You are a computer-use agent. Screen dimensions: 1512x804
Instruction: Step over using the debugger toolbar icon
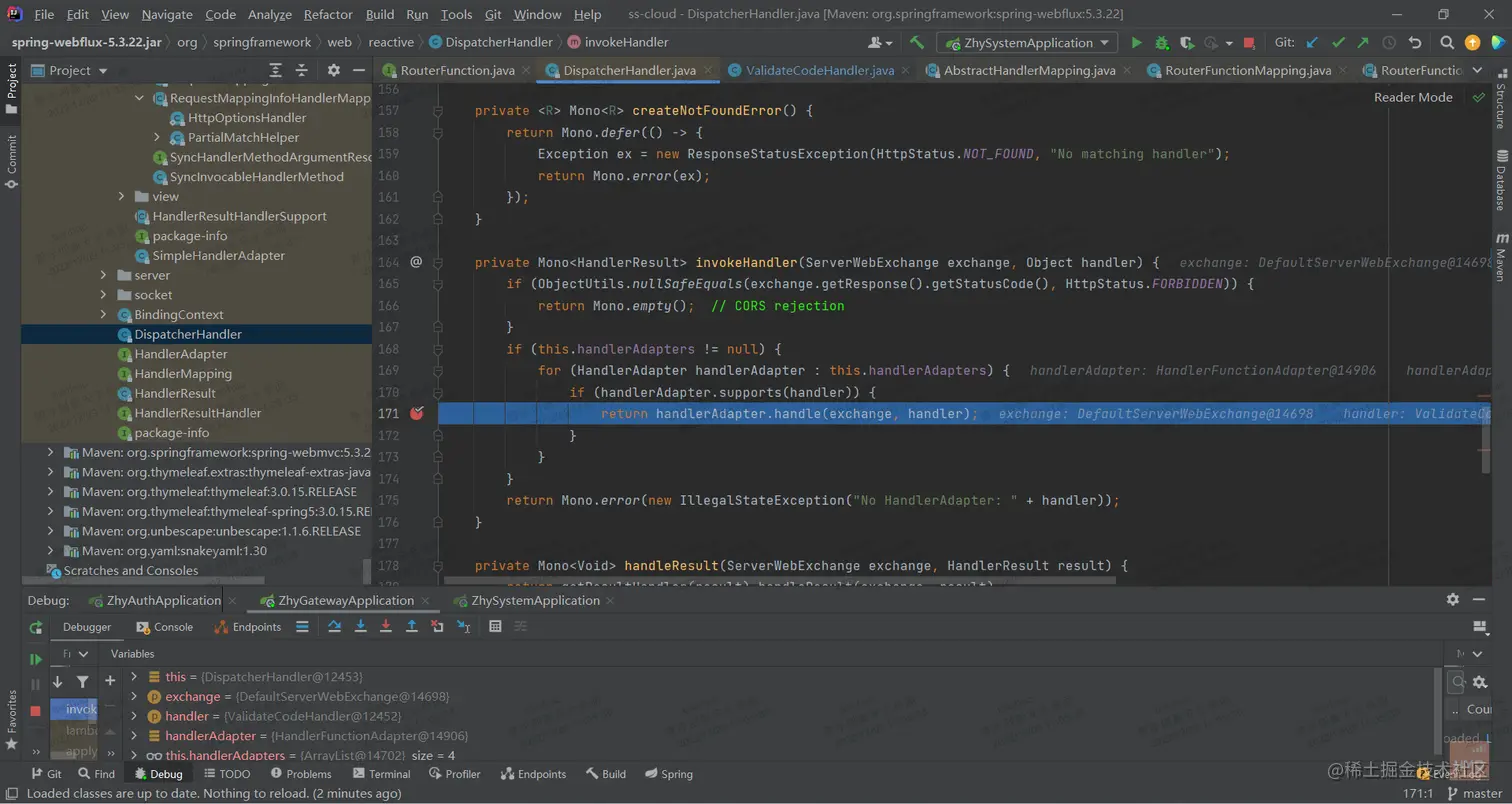[x=335, y=627]
